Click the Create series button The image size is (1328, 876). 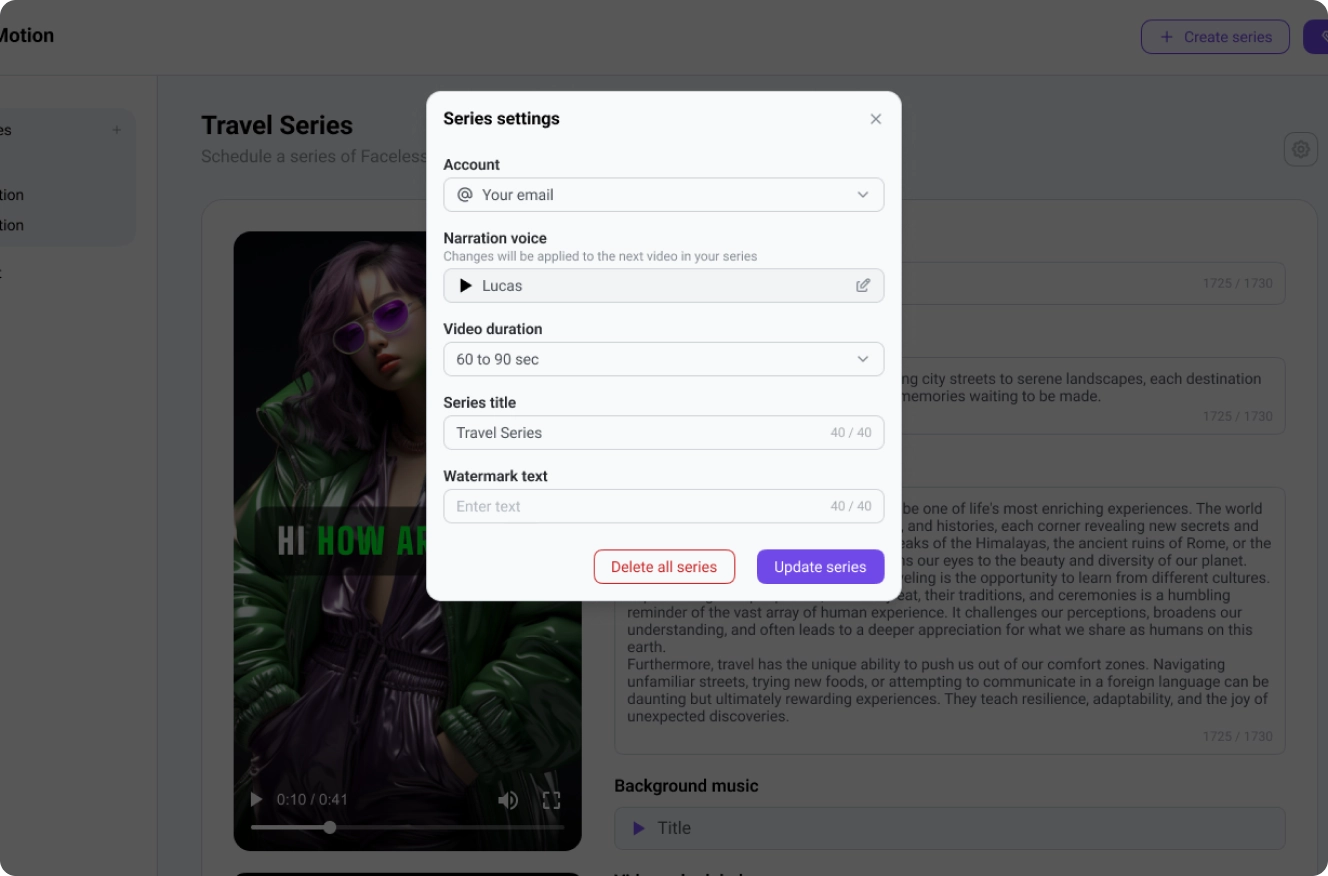click(x=1215, y=37)
